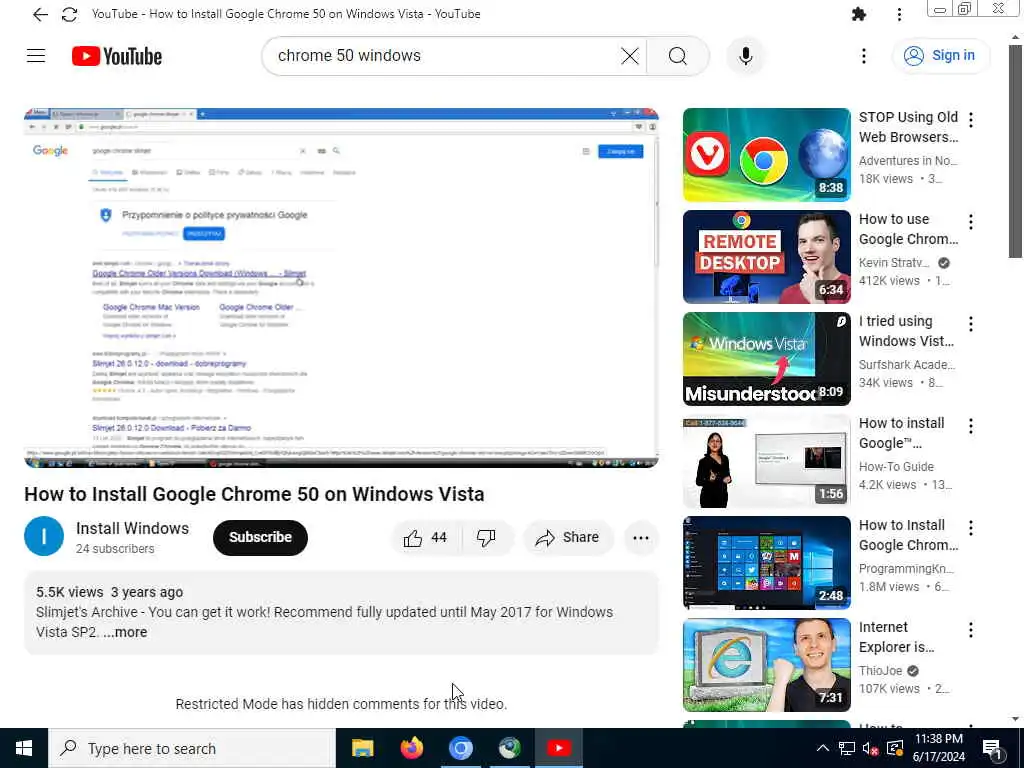Click 'ThioJoe' channel name

[x=880, y=671]
